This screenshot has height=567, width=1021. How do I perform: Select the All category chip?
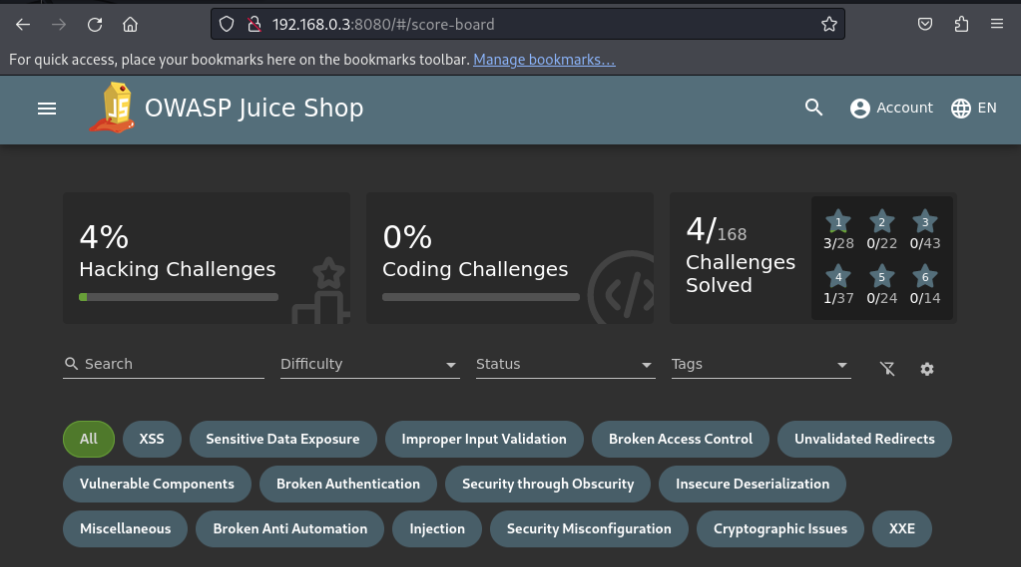[89, 439]
